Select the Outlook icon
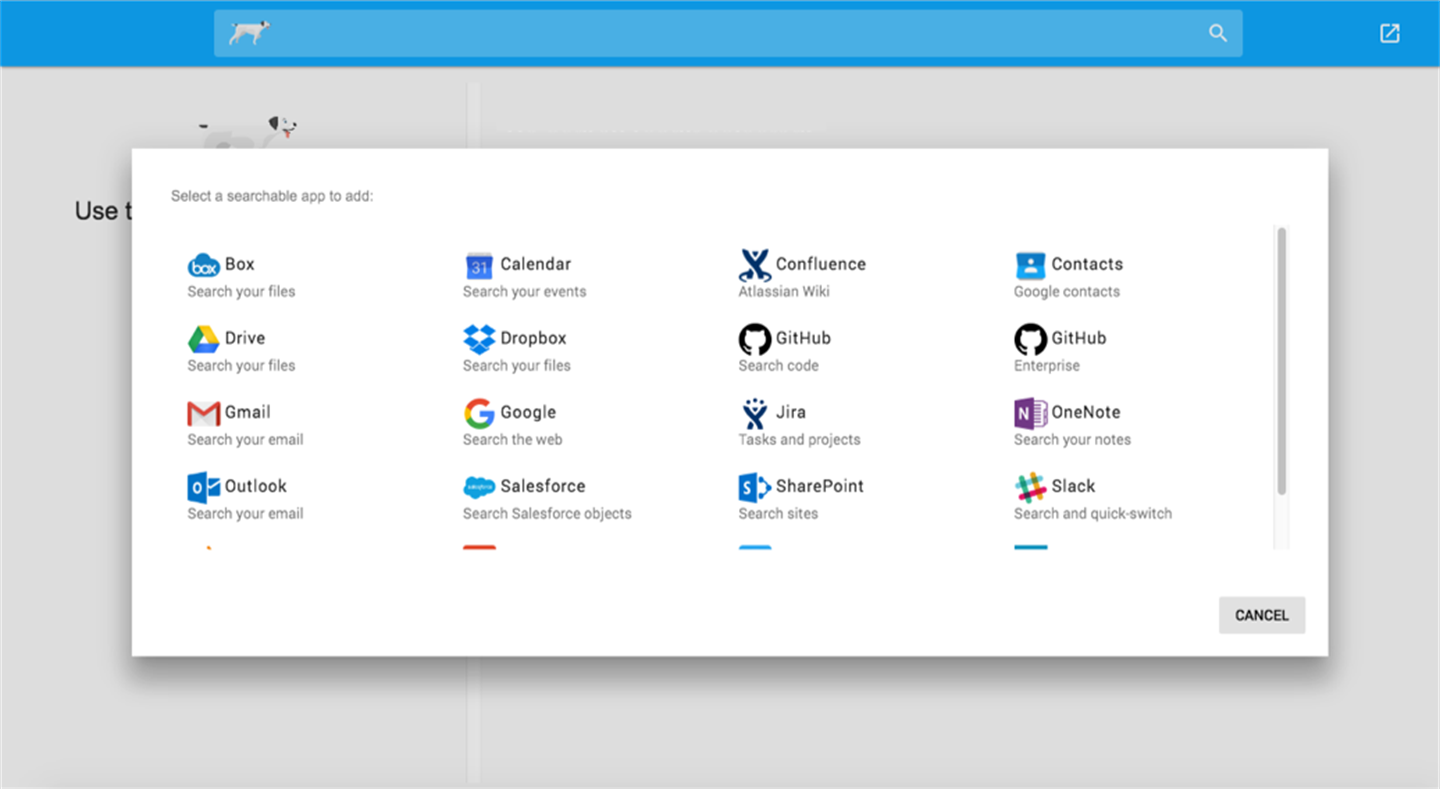This screenshot has height=789, width=1440. tap(204, 487)
